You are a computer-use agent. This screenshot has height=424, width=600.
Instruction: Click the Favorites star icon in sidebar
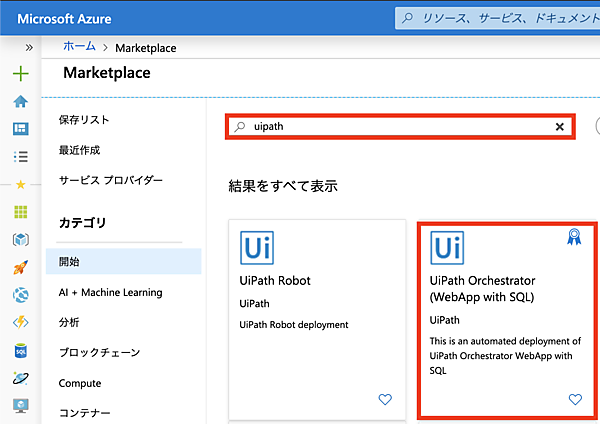(x=20, y=184)
